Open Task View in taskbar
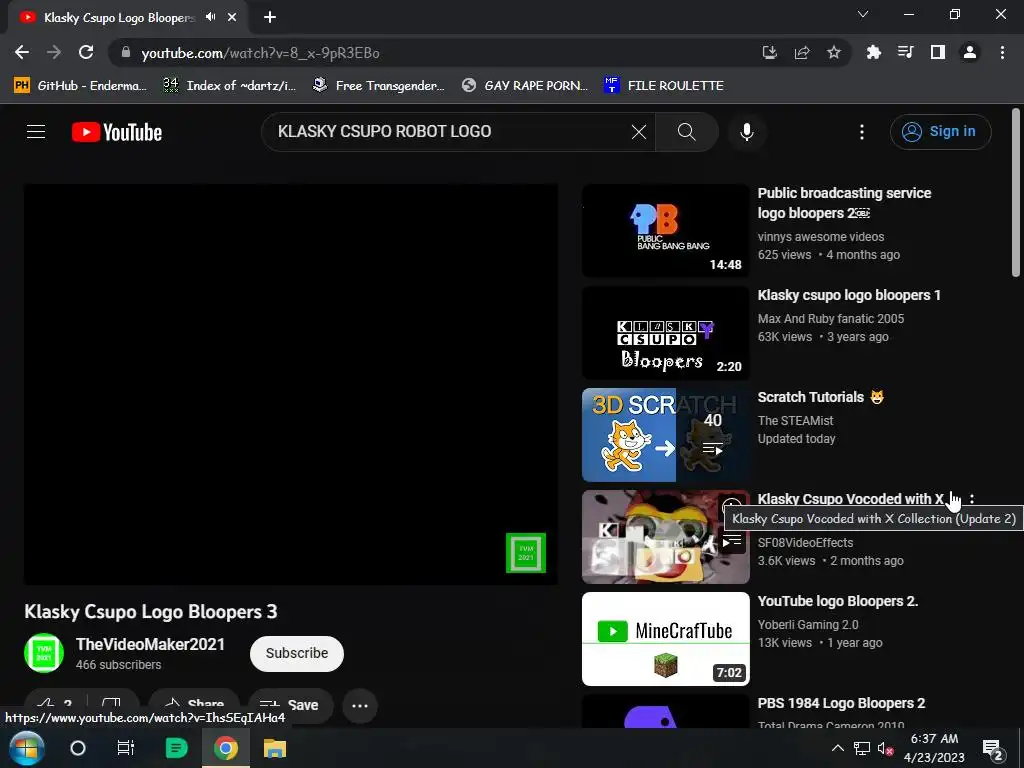1024x768 pixels. click(x=125, y=748)
